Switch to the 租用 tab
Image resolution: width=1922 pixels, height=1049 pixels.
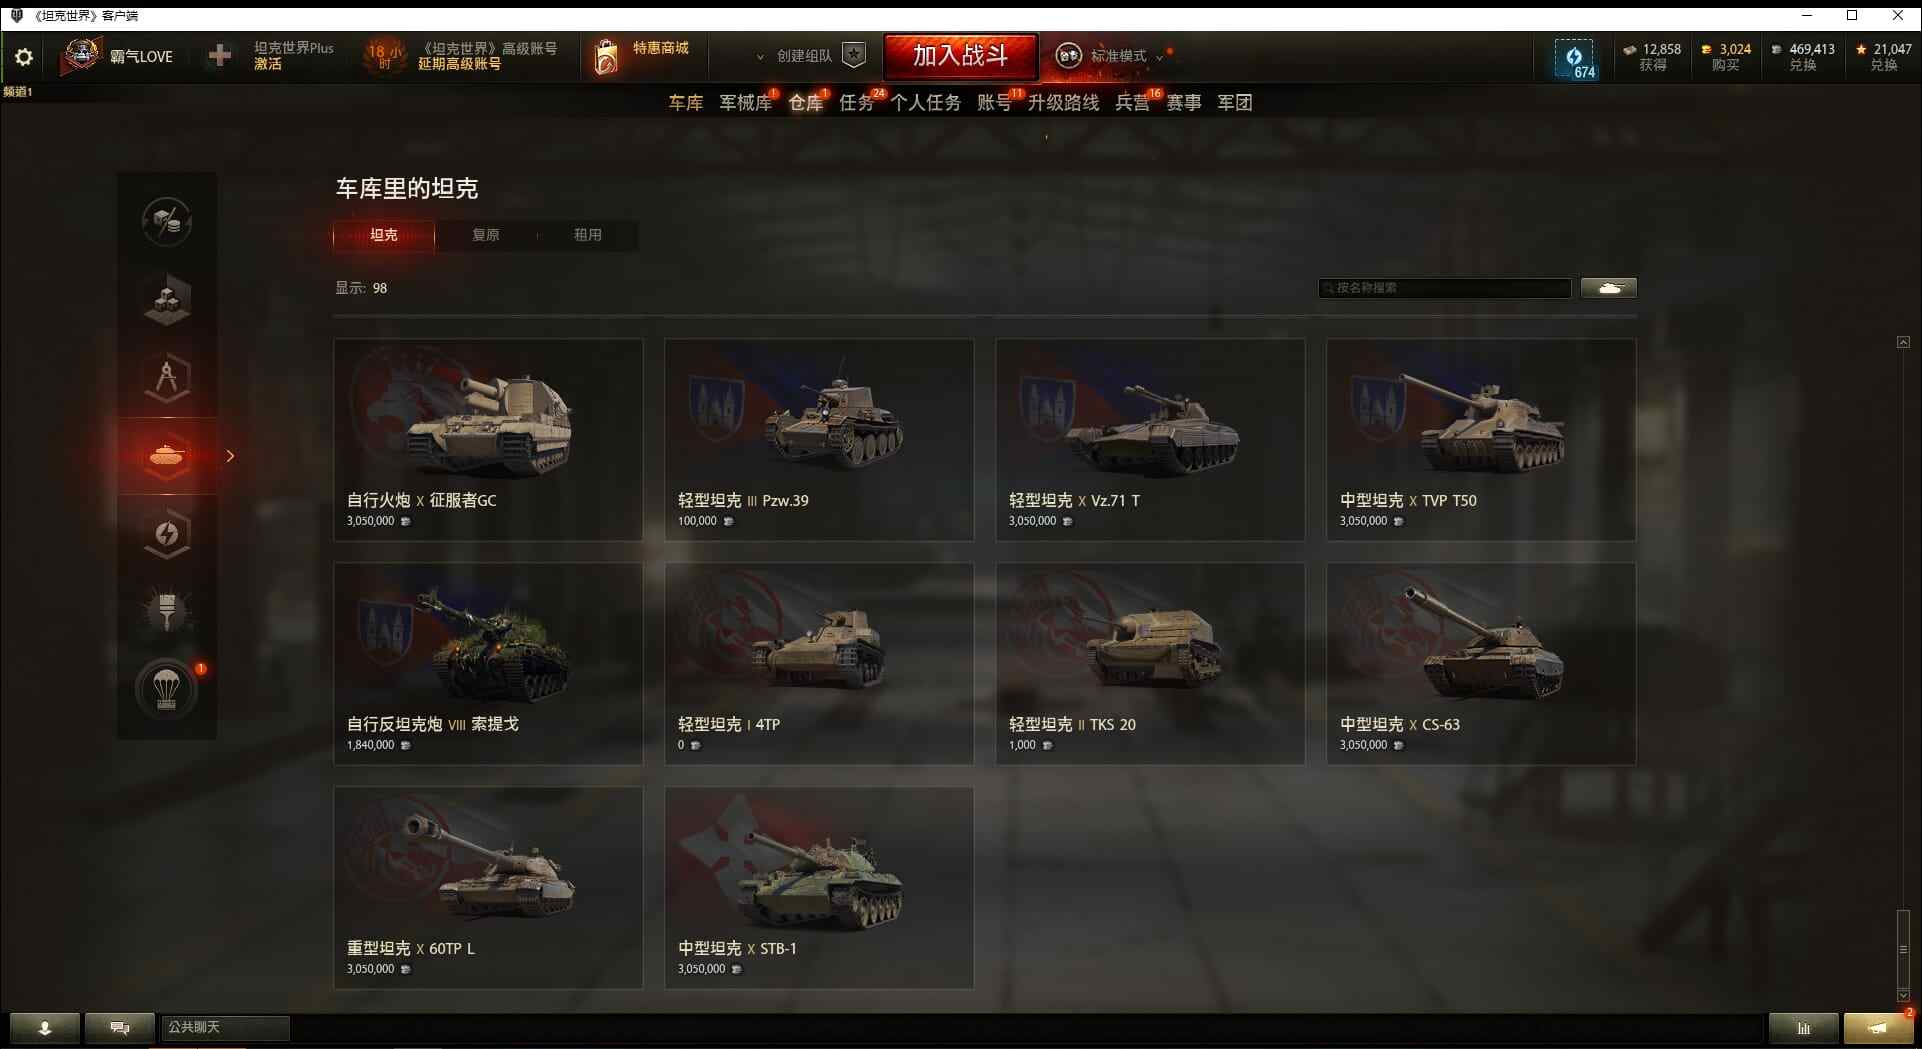coord(588,235)
